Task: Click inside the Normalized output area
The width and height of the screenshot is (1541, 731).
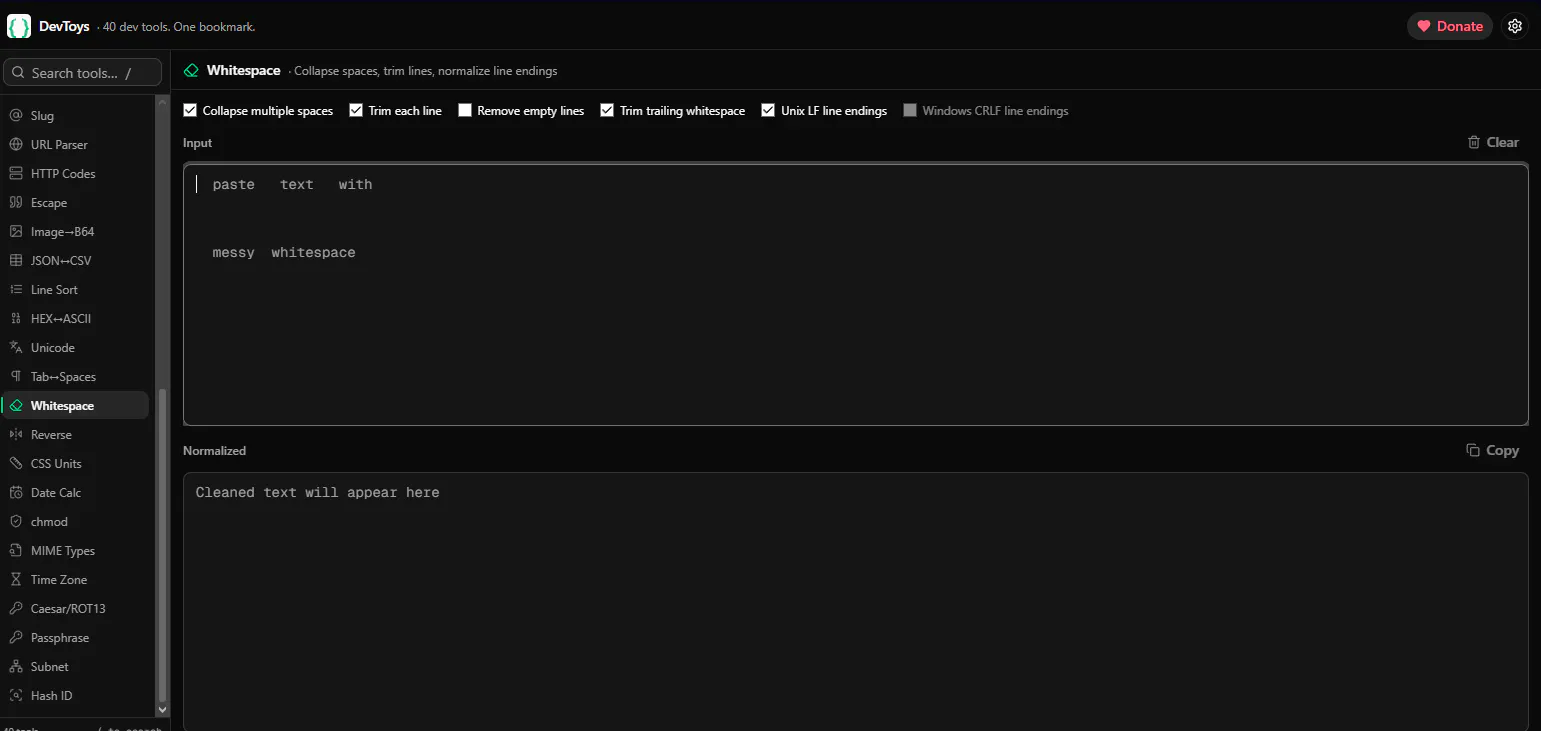Action: click(x=856, y=602)
